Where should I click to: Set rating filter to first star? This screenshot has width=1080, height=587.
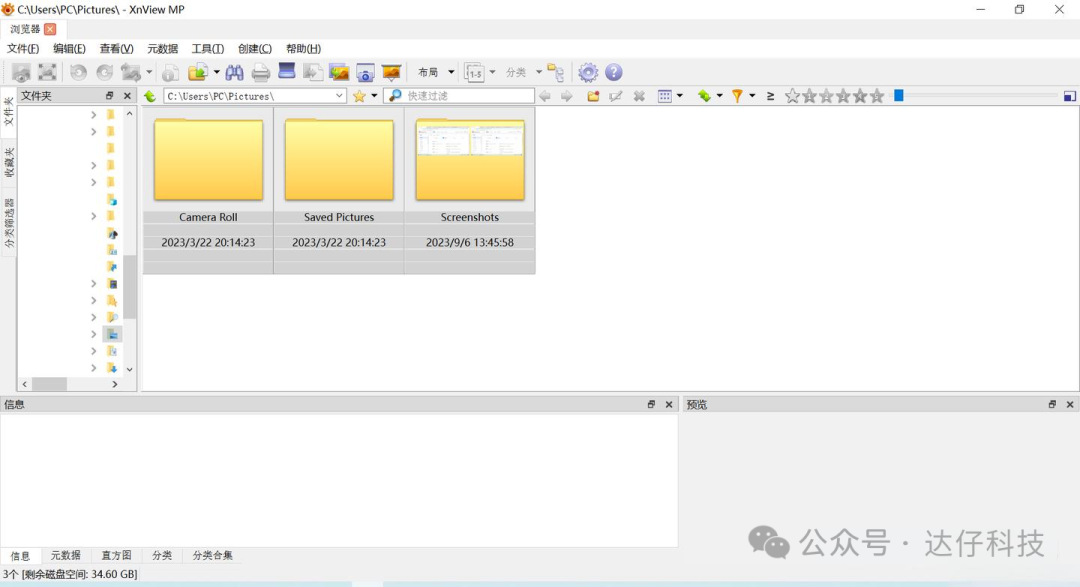(792, 96)
